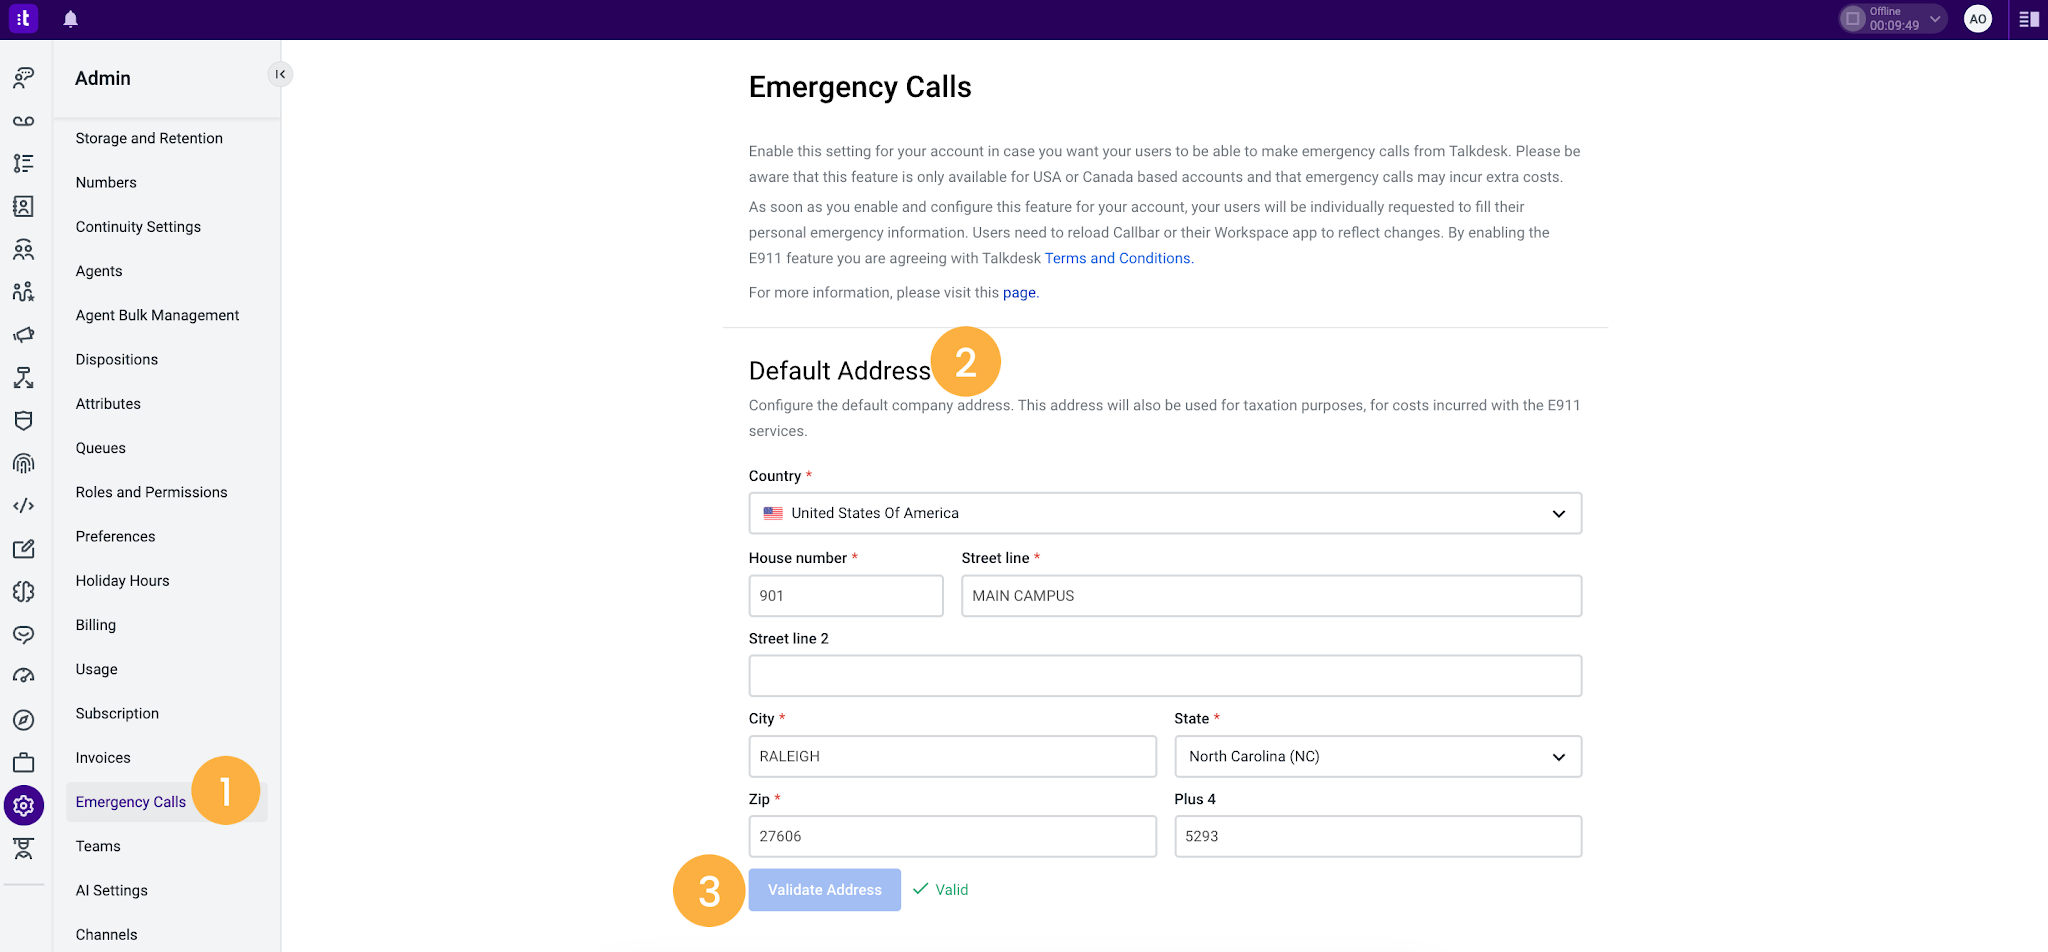Select Roles and Permissions menu item

152,492
